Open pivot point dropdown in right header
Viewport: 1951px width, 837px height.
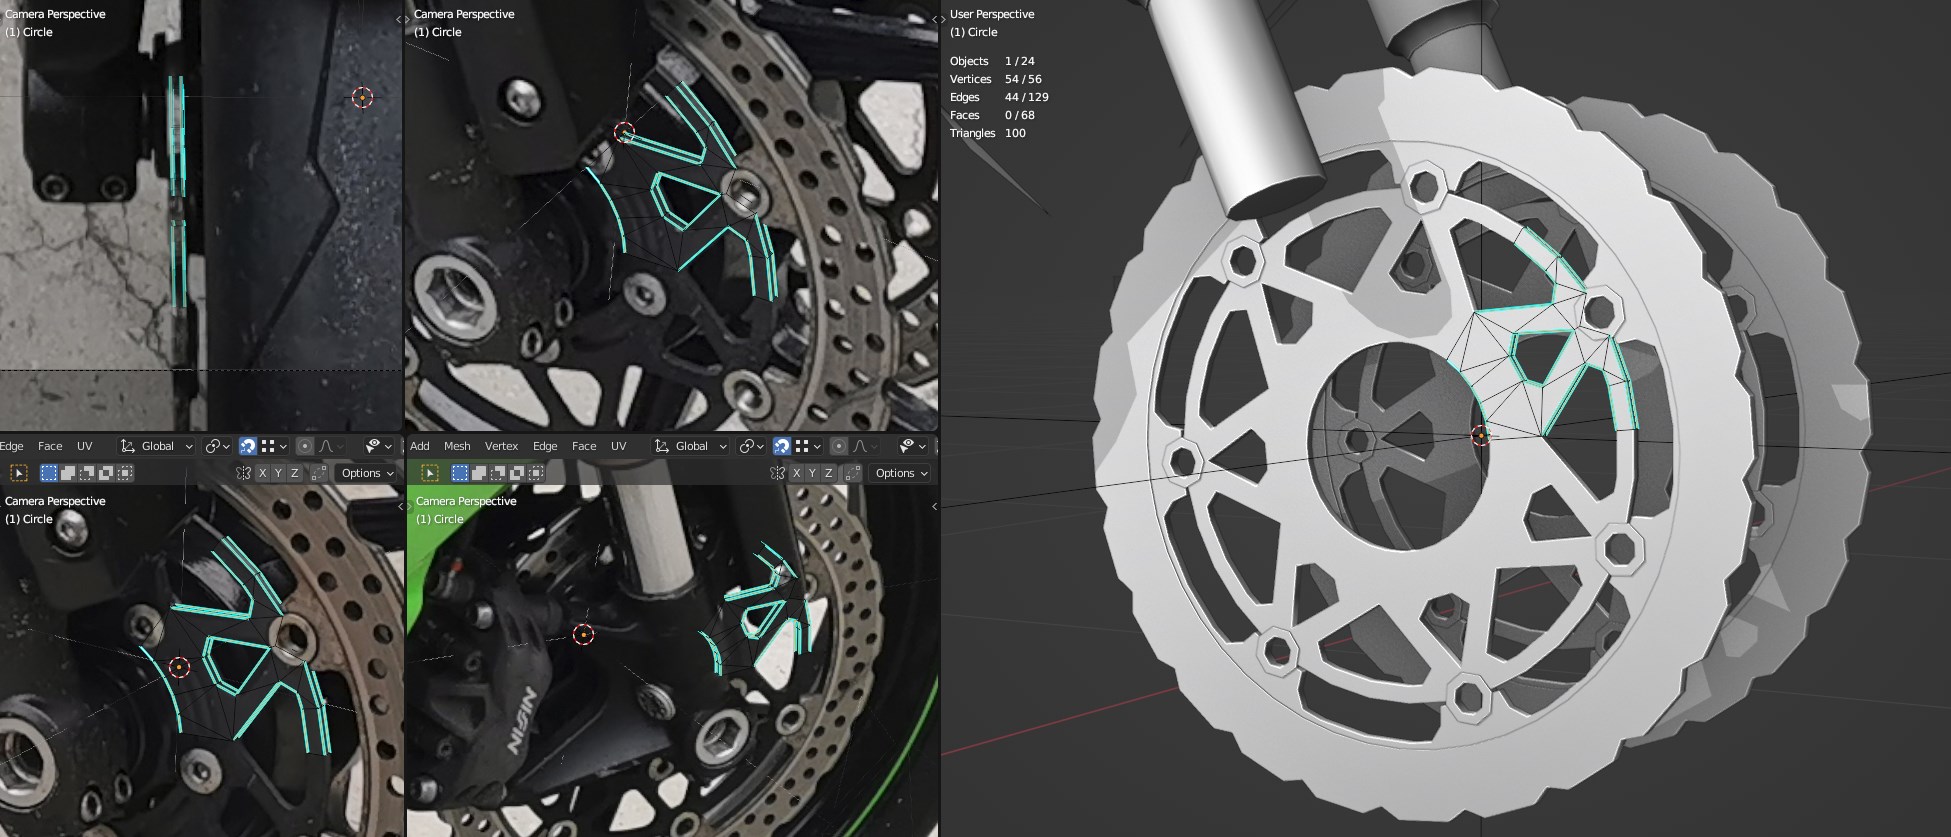(751, 446)
